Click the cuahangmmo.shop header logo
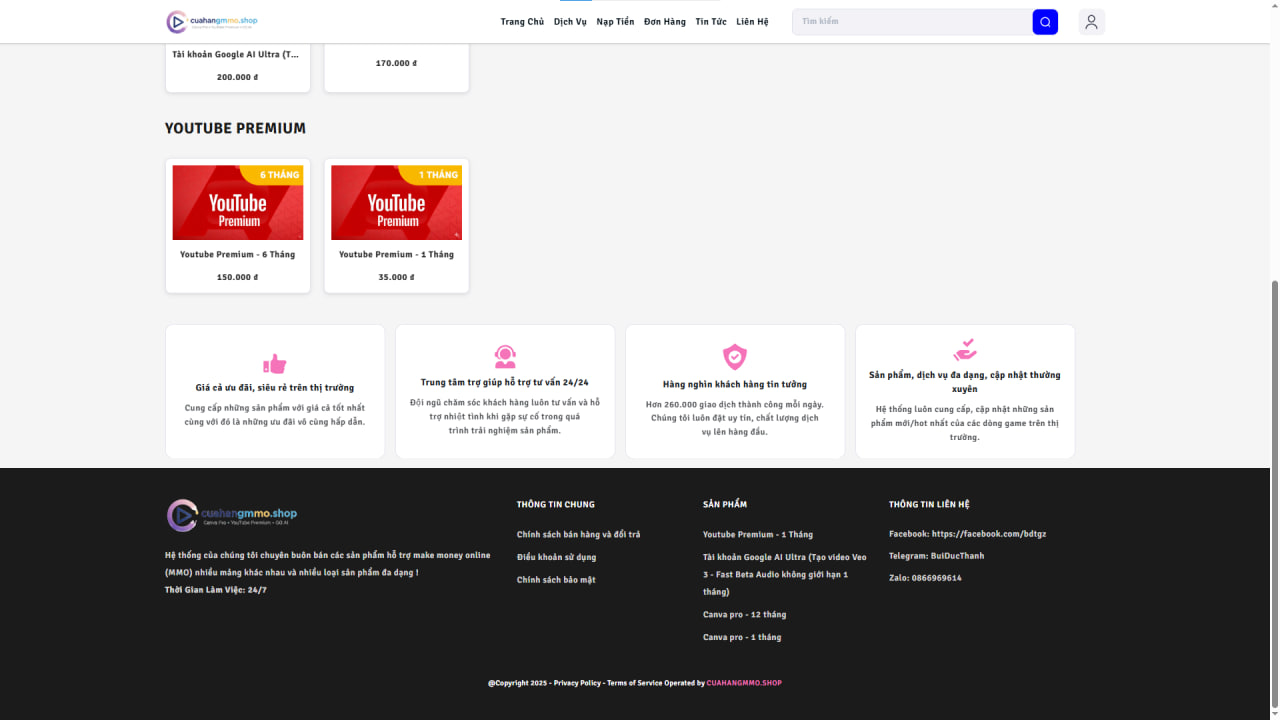 coord(212,22)
